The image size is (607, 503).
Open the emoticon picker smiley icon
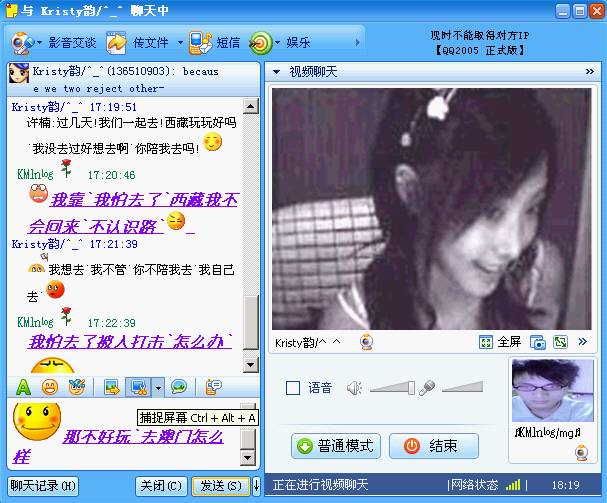49,386
